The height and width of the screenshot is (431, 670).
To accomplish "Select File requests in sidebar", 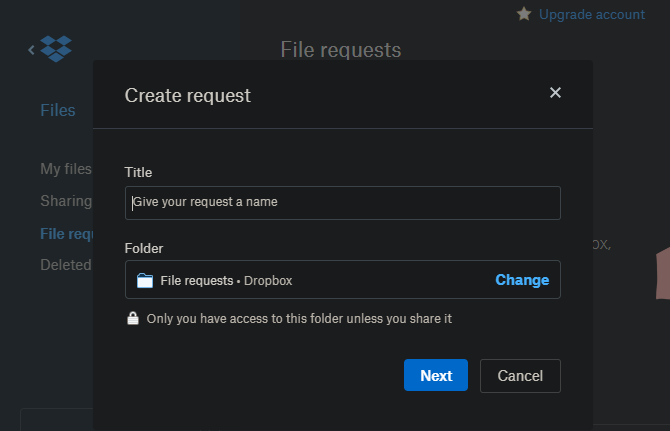I will [67, 234].
